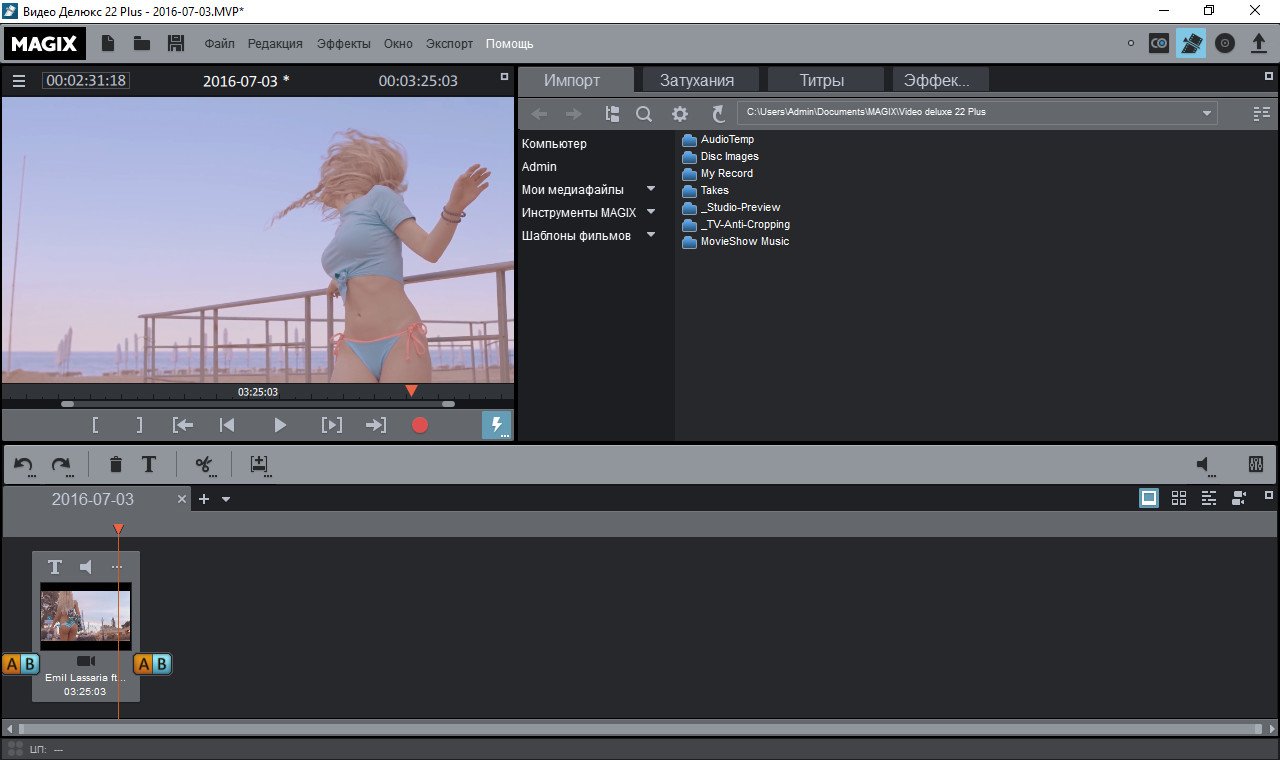The width and height of the screenshot is (1280, 760).
Task: Toggle timeline mode view
Action: coord(1209,498)
